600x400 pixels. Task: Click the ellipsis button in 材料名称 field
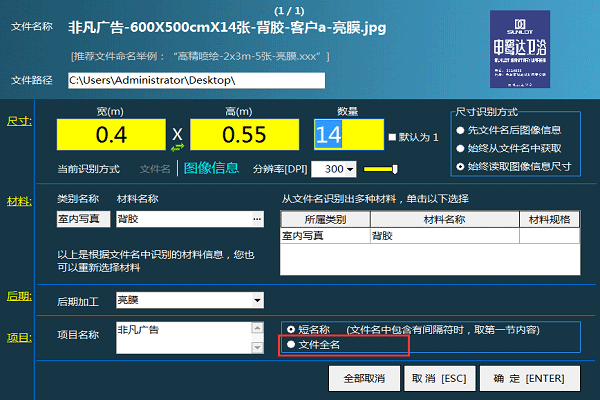(256, 218)
